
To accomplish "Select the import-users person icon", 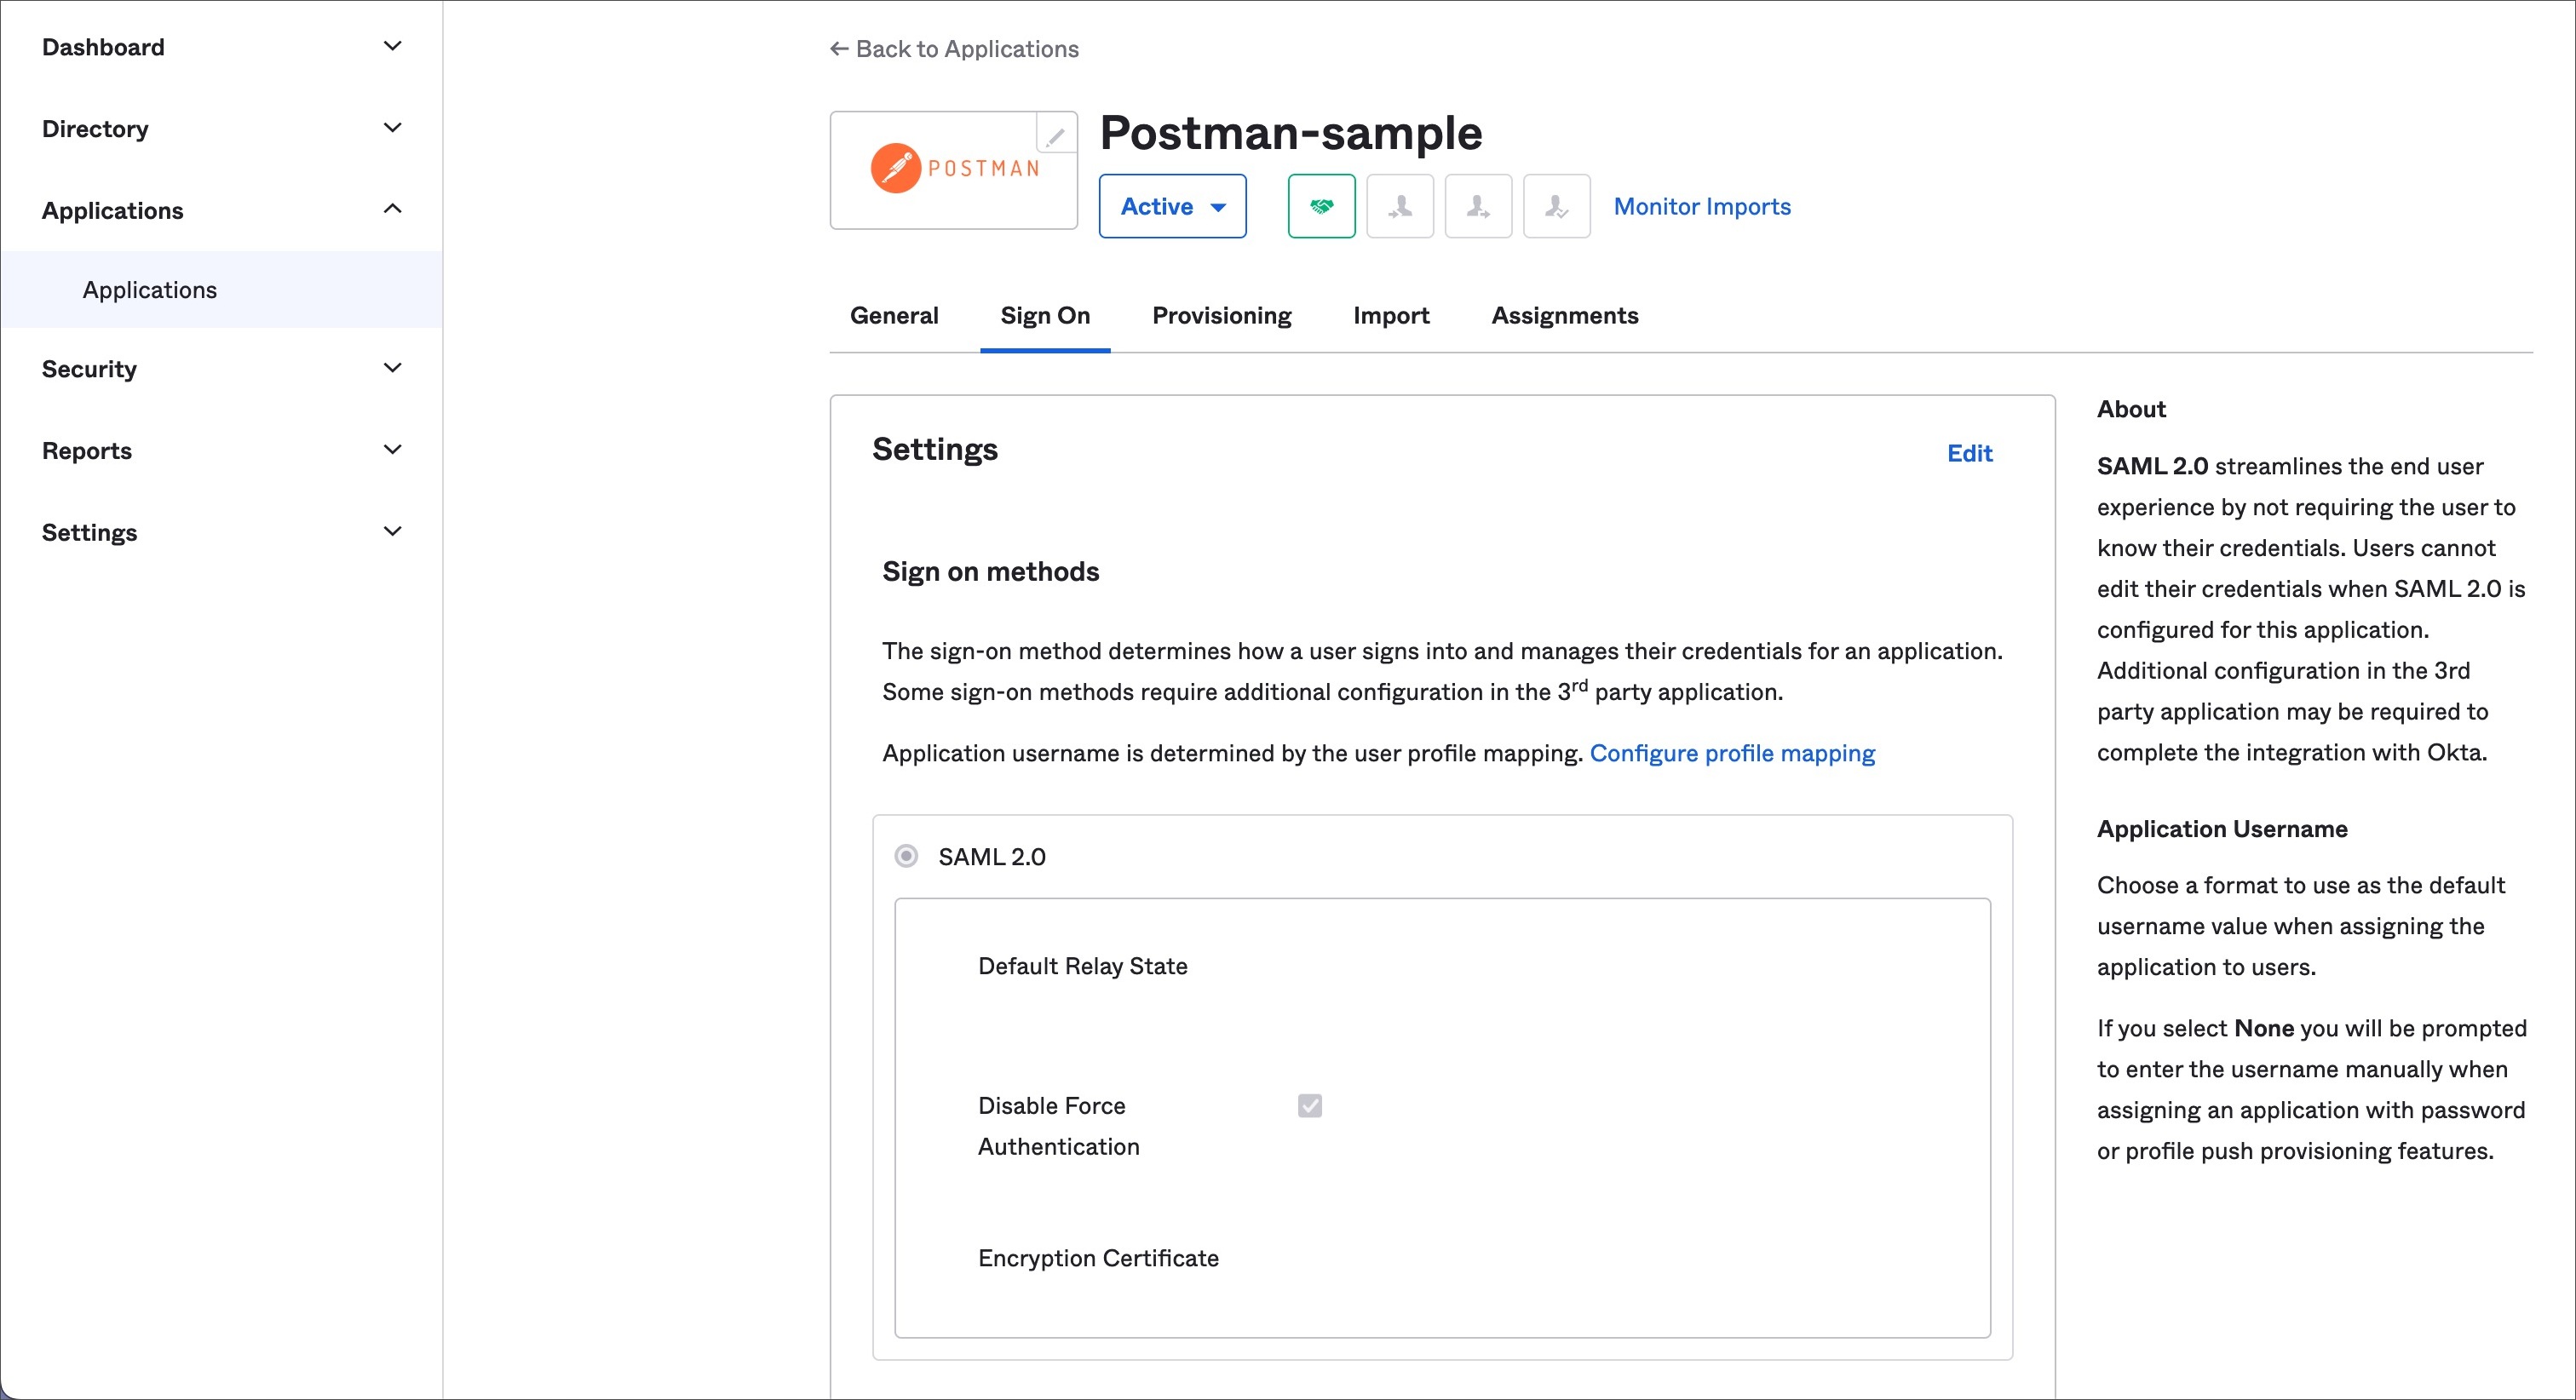I will (1400, 206).
